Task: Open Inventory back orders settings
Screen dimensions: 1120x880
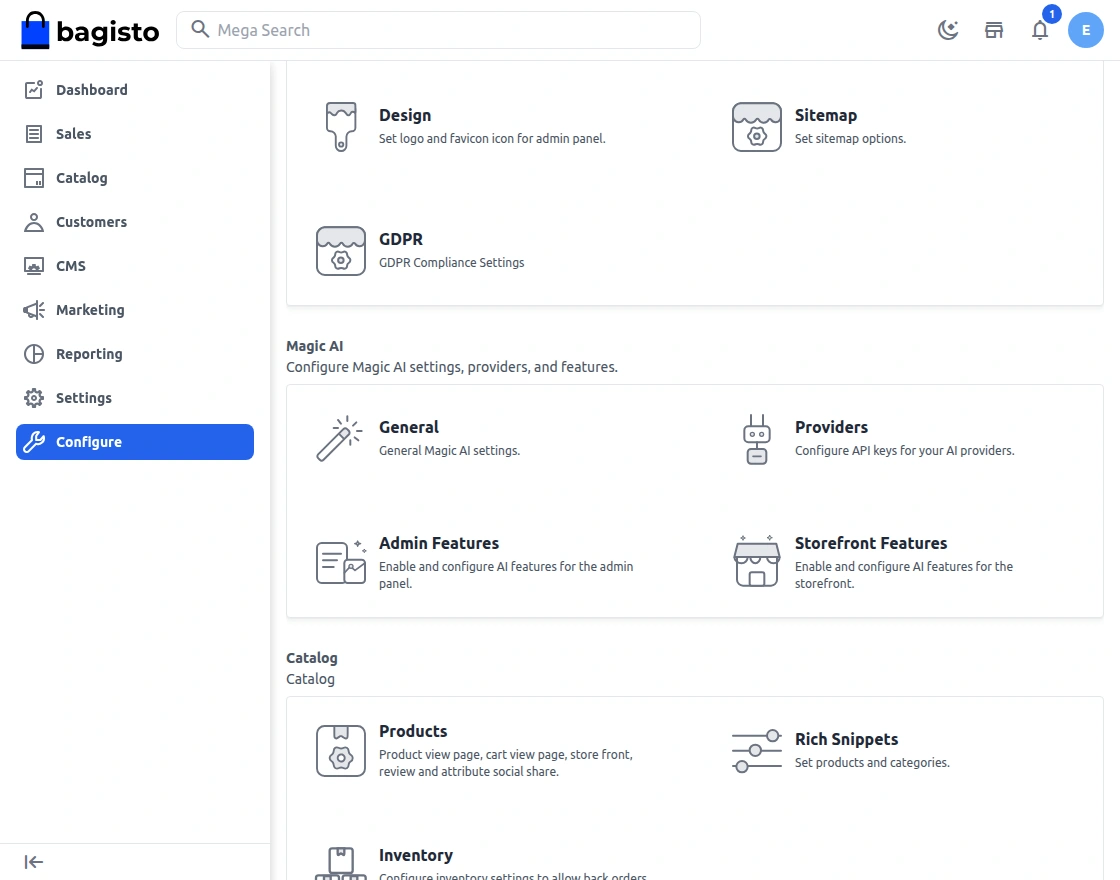Action: 416,855
